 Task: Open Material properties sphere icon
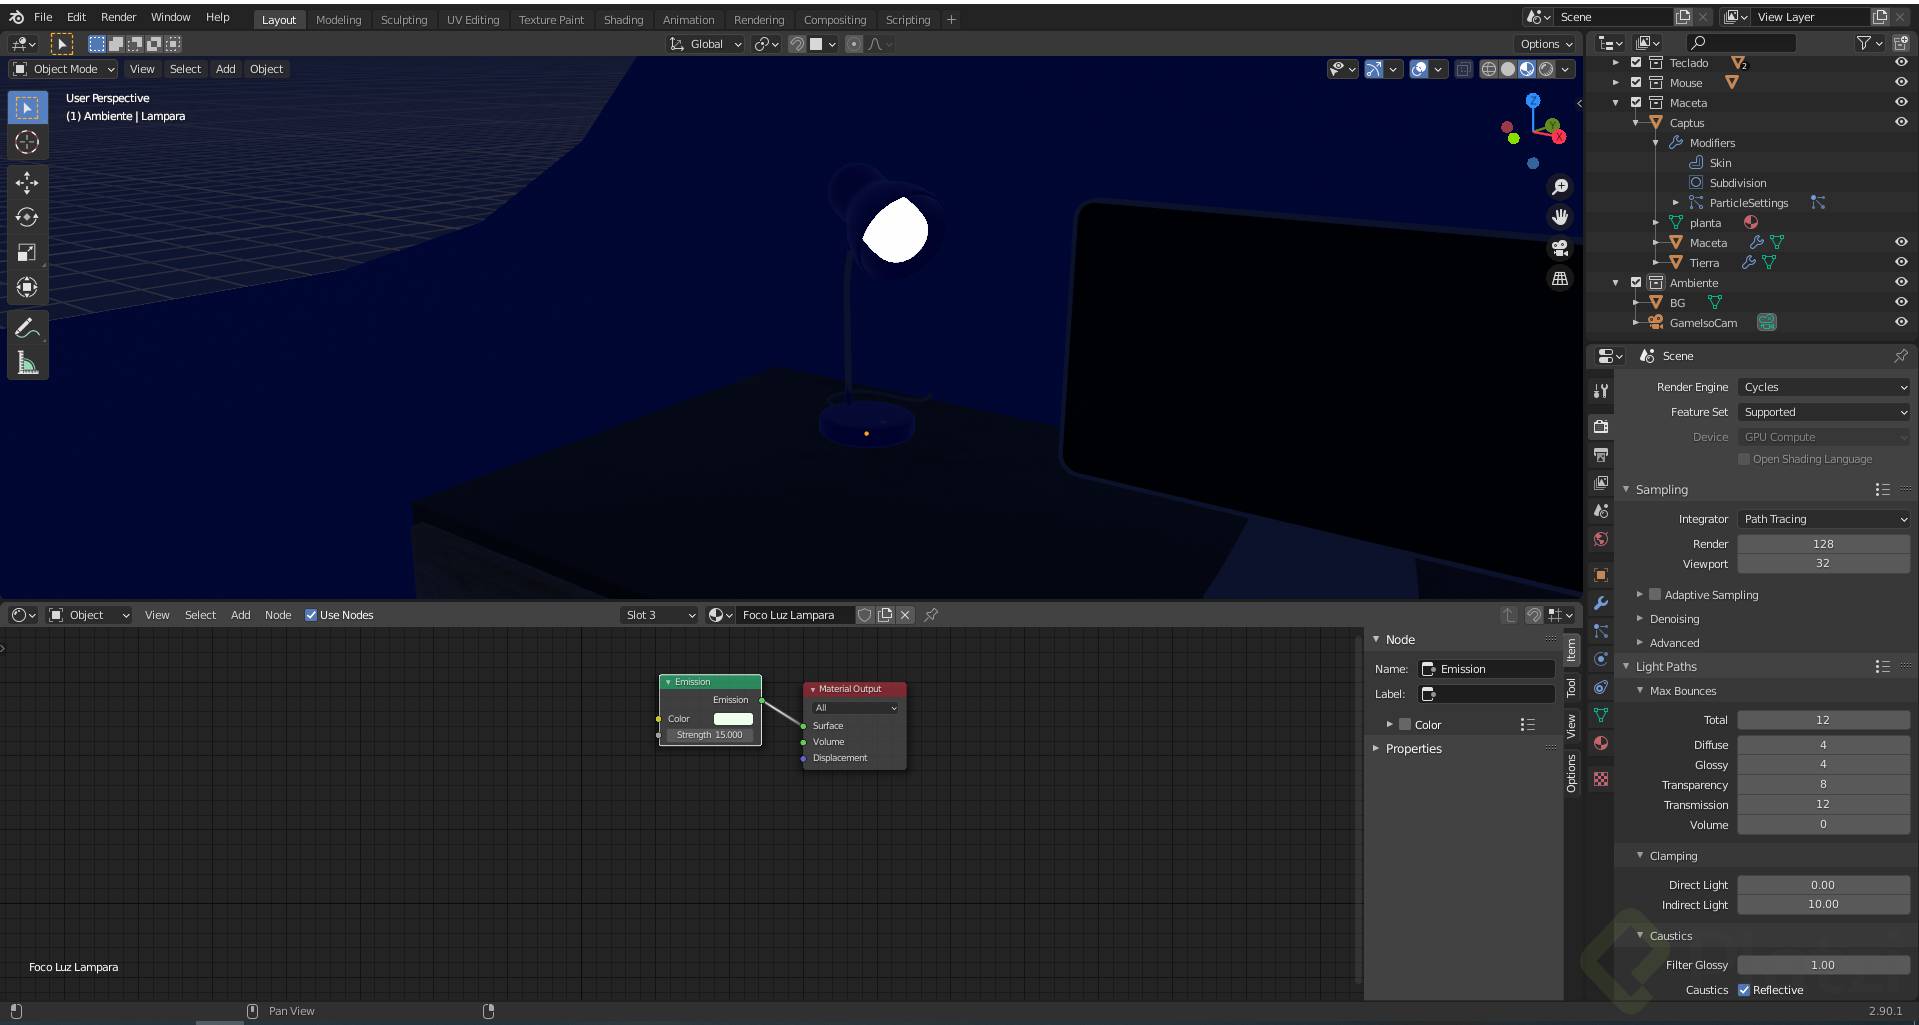coord(1601,743)
